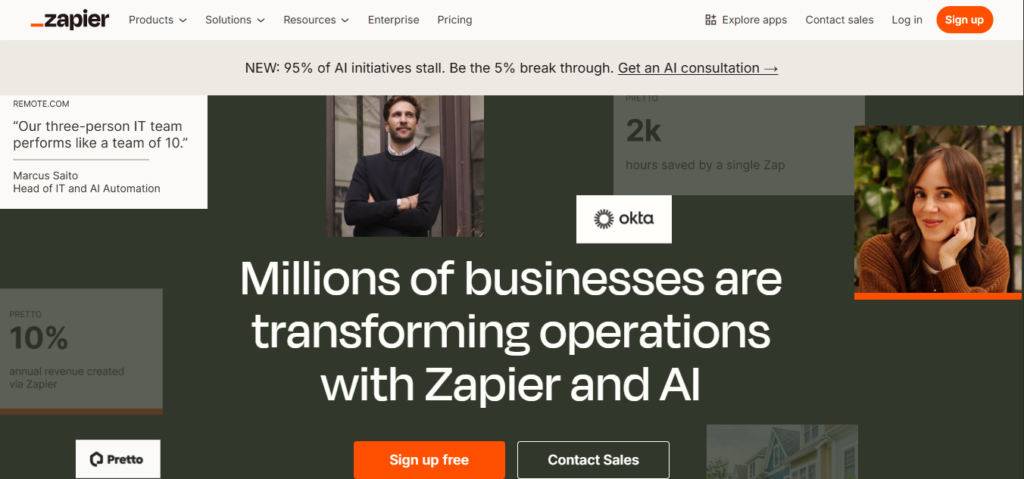
Task: Click the Okta logo card
Action: point(624,219)
